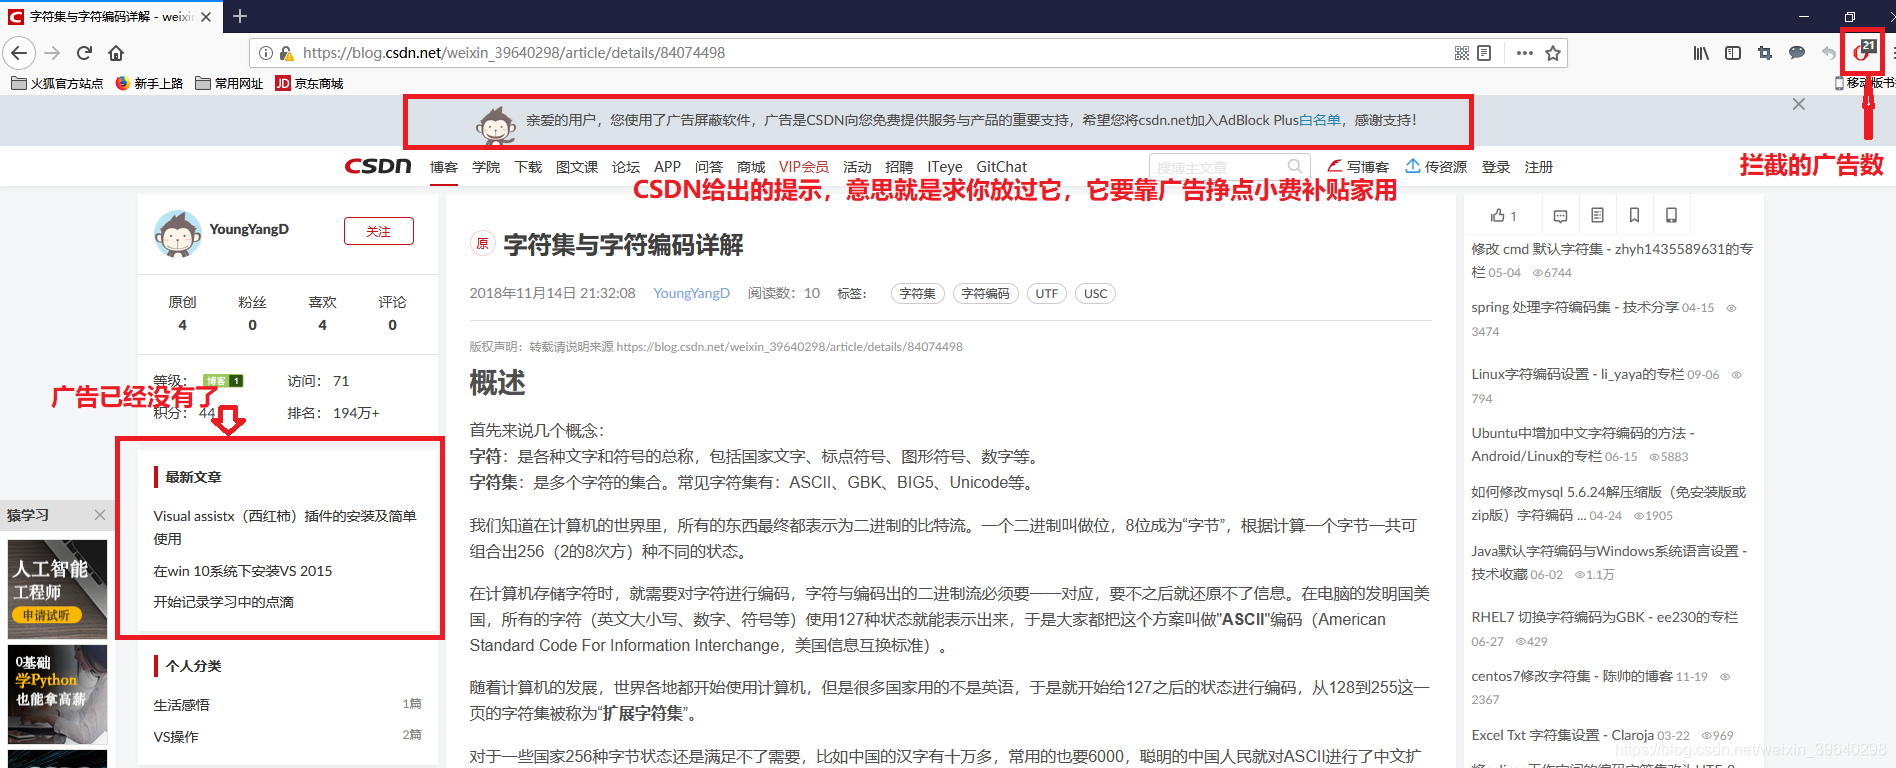Open a new tab with plus button
This screenshot has height=768, width=1896.
(240, 16)
